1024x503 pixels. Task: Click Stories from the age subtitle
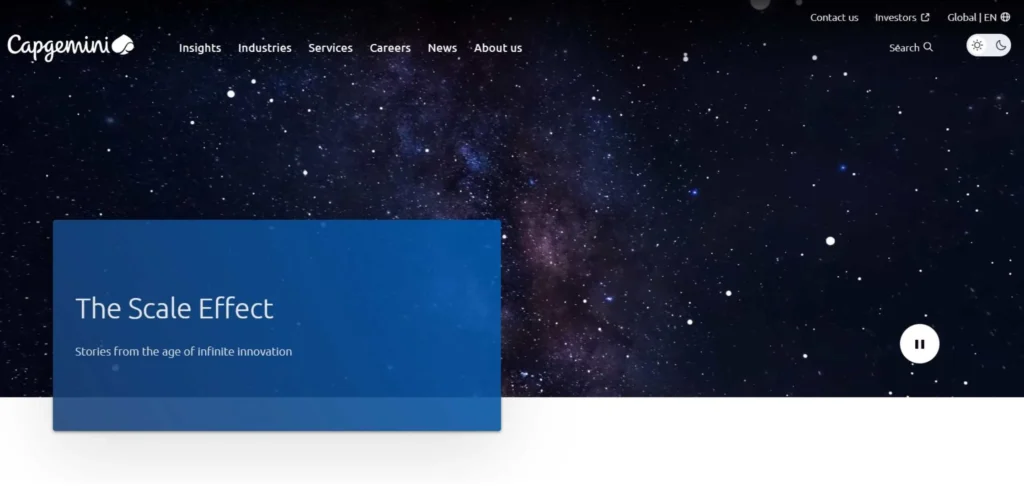(x=184, y=351)
